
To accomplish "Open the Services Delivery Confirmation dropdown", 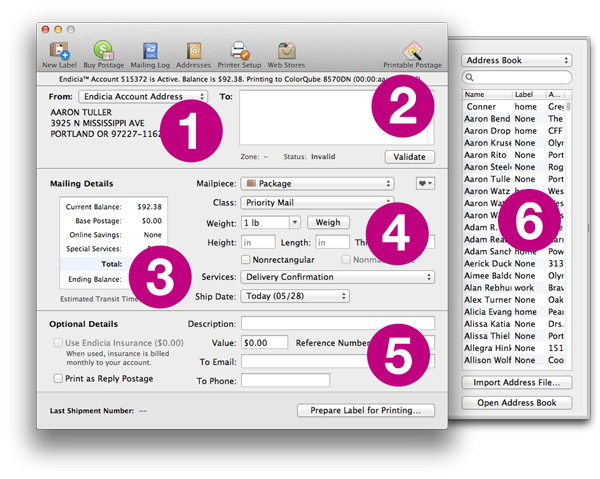I will 338,277.
